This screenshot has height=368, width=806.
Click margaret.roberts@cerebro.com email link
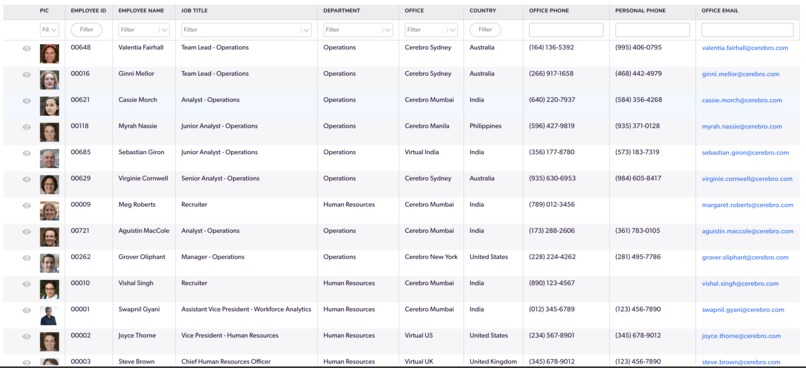pos(747,205)
